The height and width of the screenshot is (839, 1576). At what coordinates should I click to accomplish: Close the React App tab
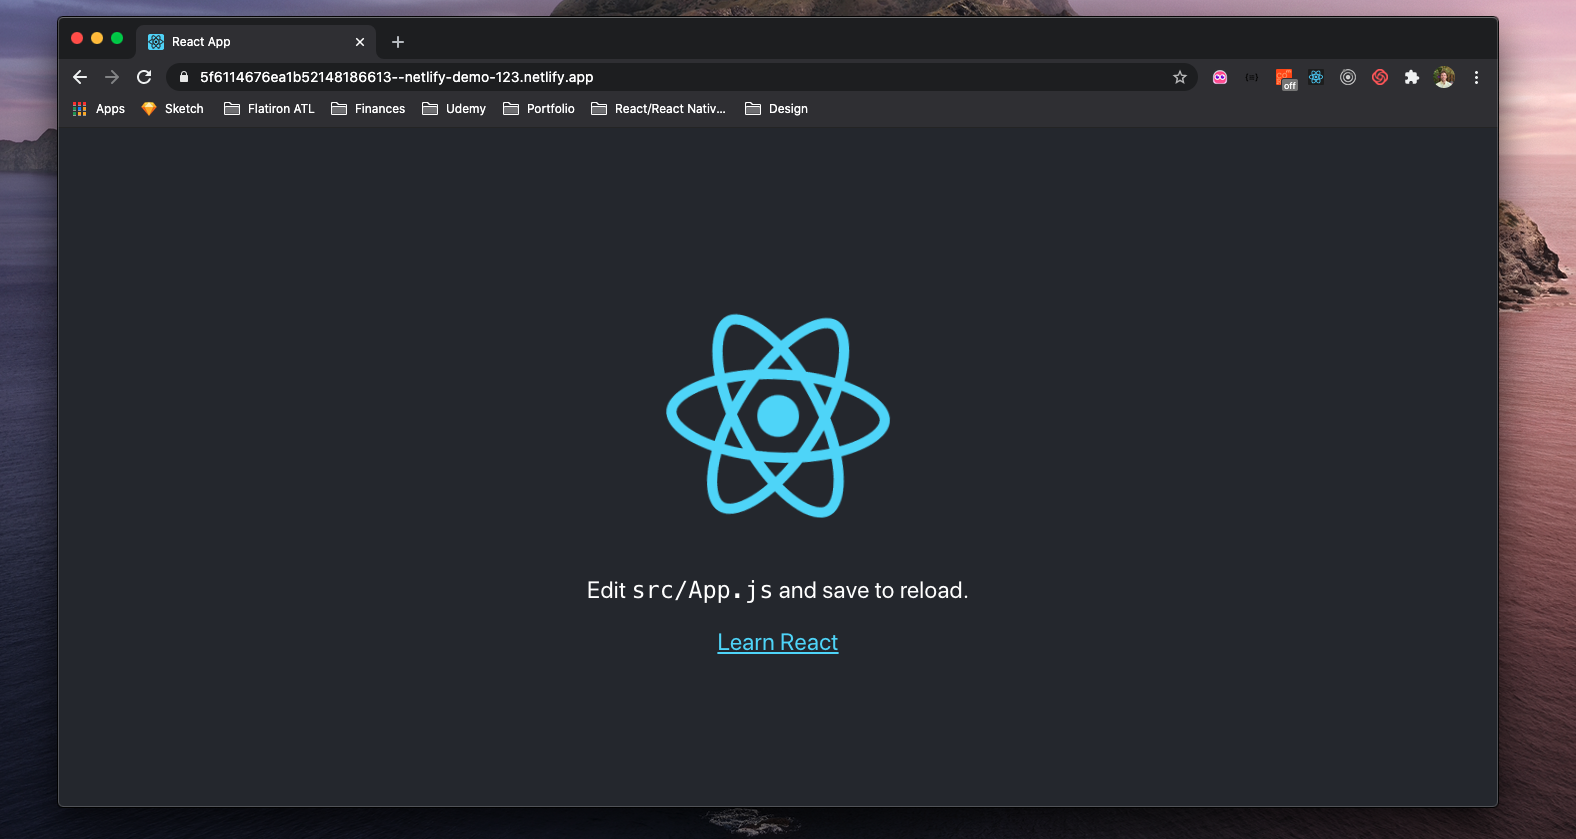tap(360, 42)
